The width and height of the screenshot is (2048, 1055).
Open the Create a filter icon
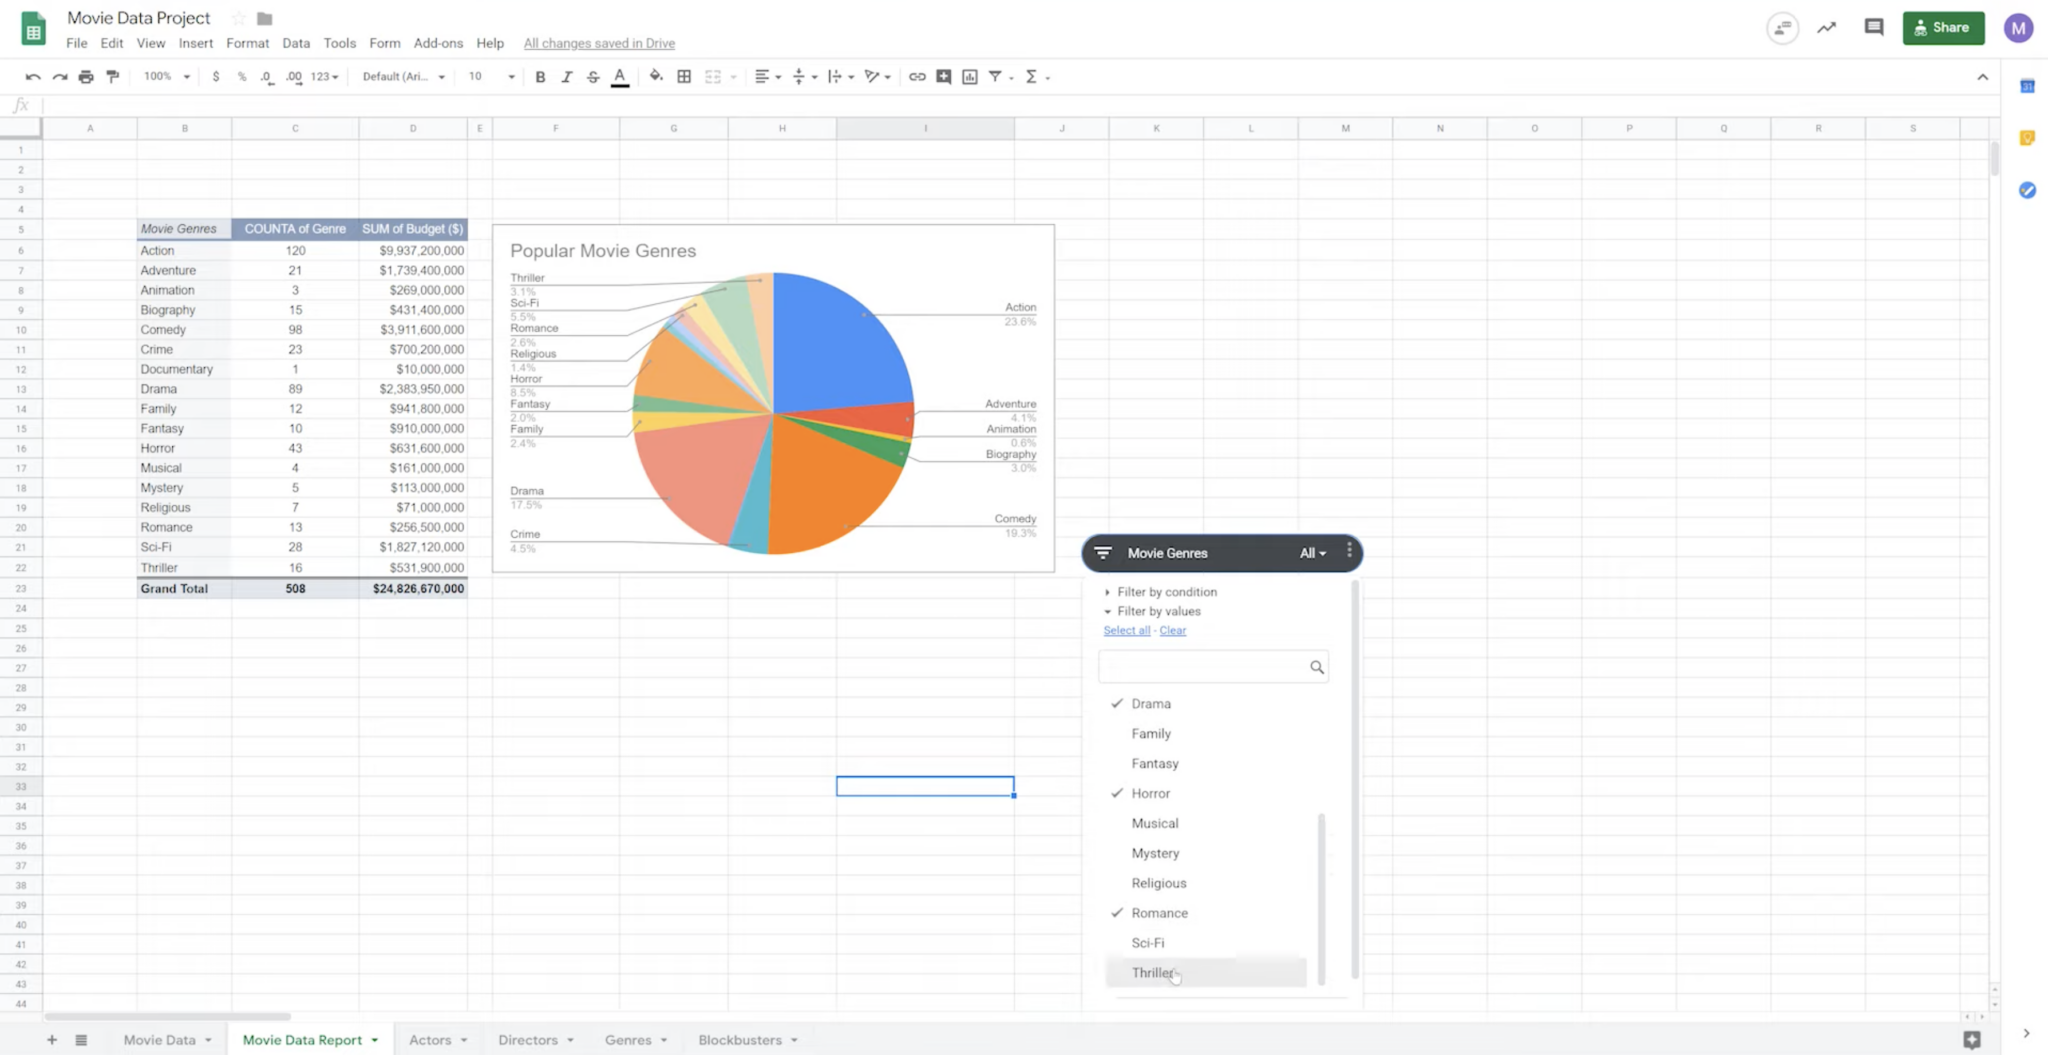pos(995,76)
